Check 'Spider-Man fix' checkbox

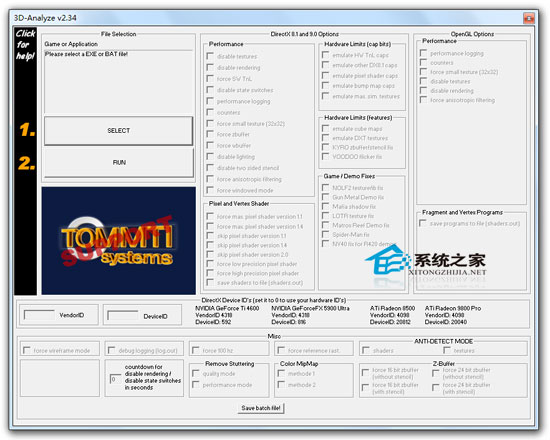(x=326, y=234)
